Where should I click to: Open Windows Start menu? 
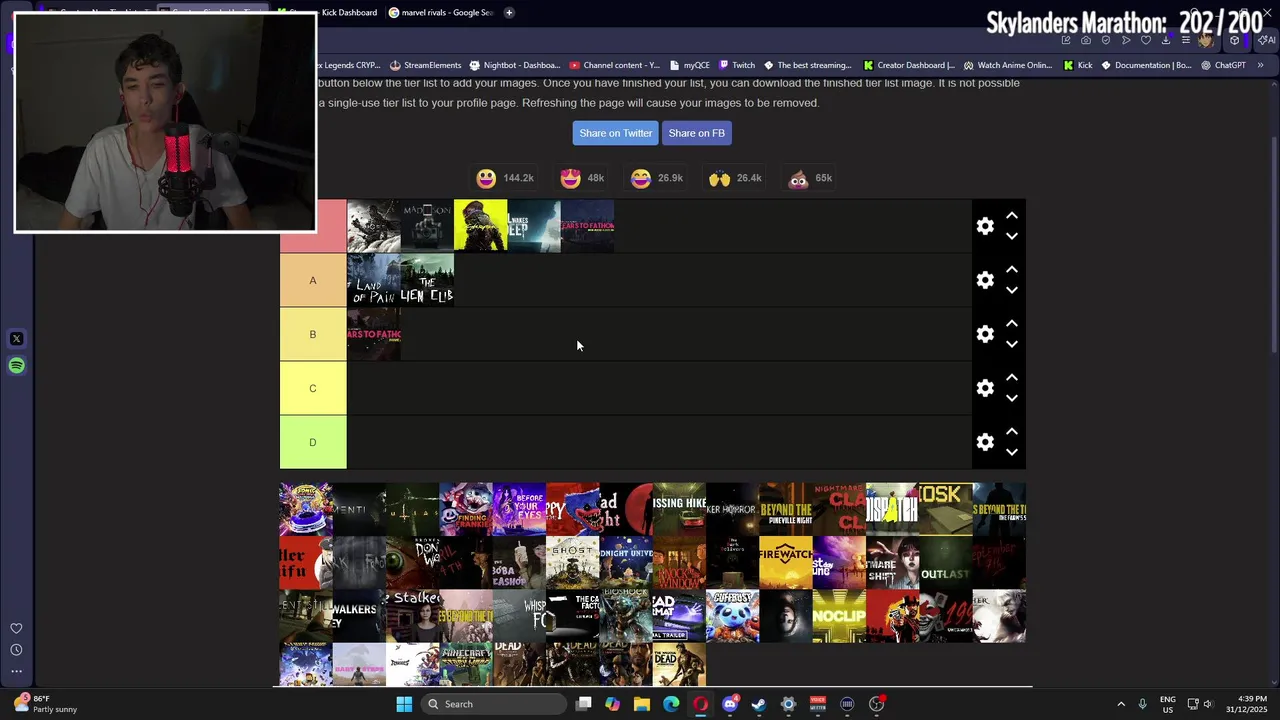click(404, 704)
